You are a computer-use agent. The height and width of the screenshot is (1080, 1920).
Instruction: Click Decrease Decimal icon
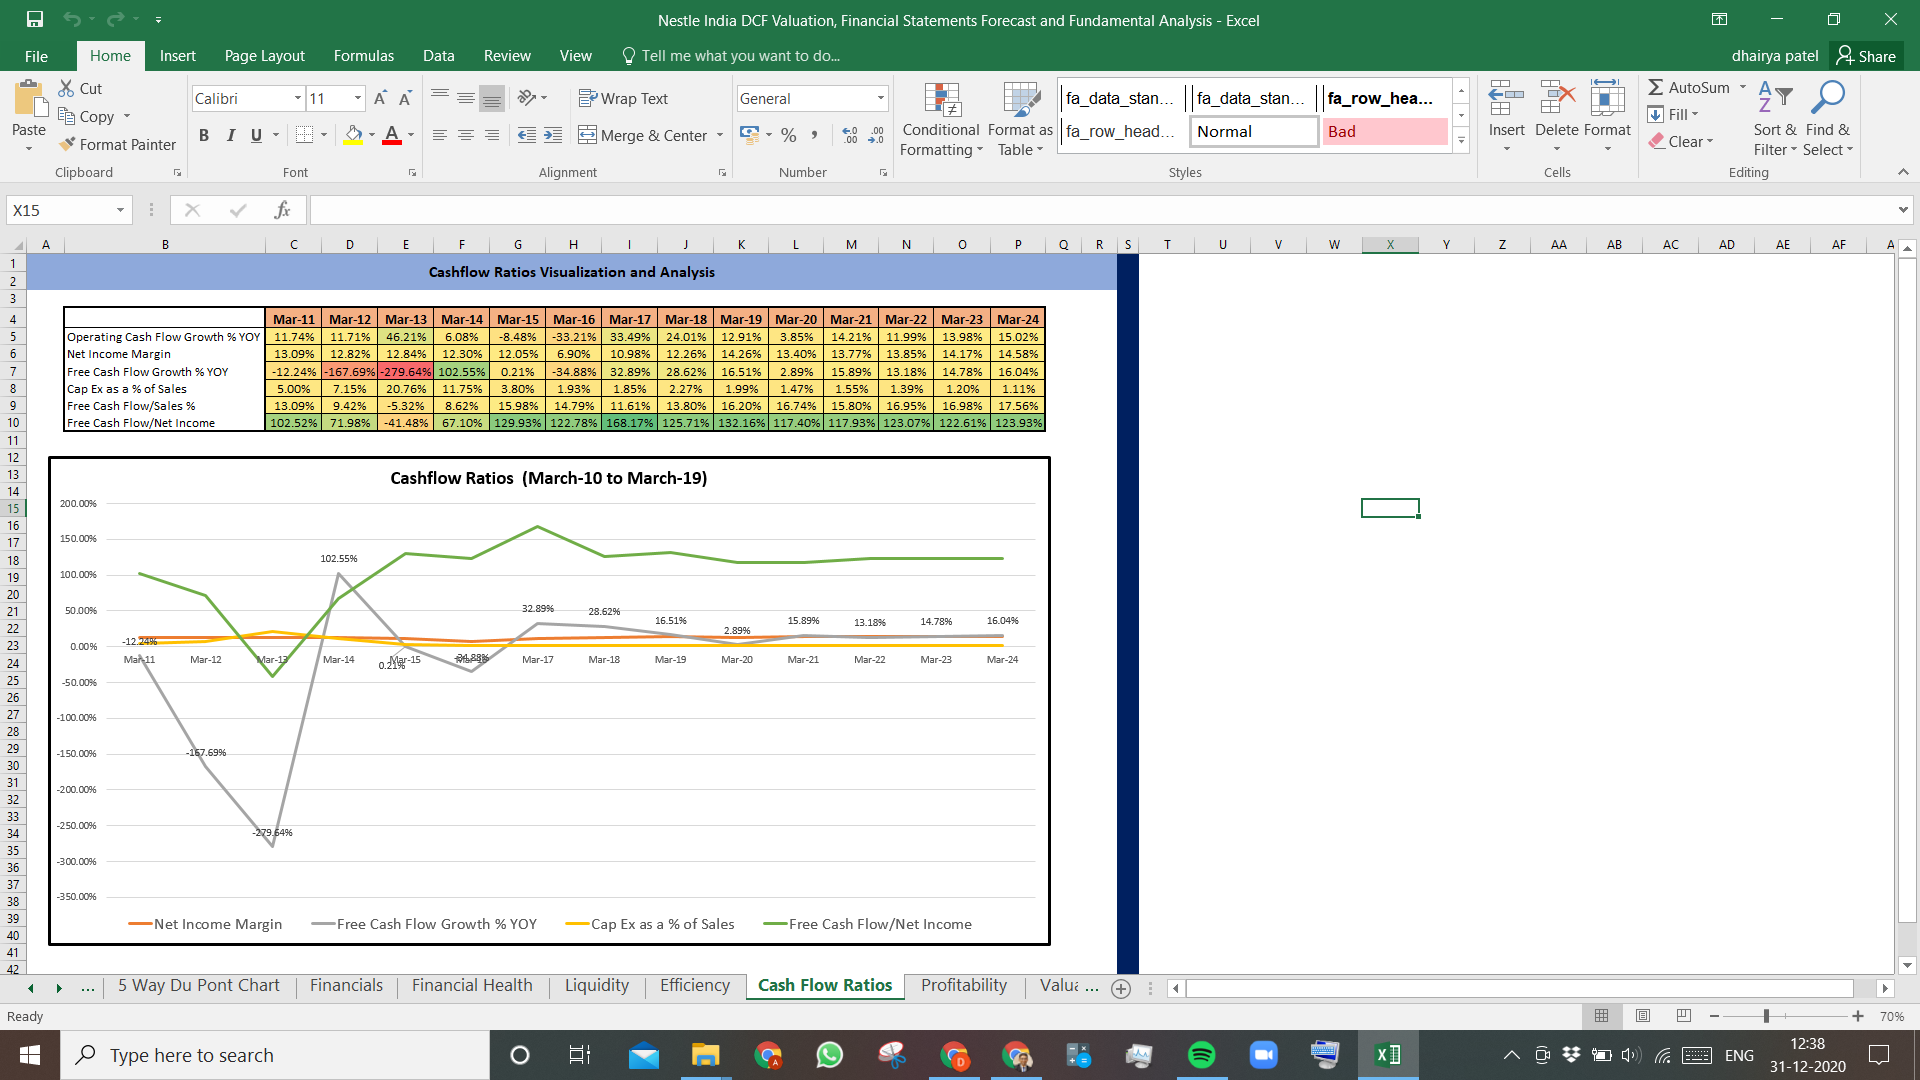pyautogui.click(x=876, y=135)
